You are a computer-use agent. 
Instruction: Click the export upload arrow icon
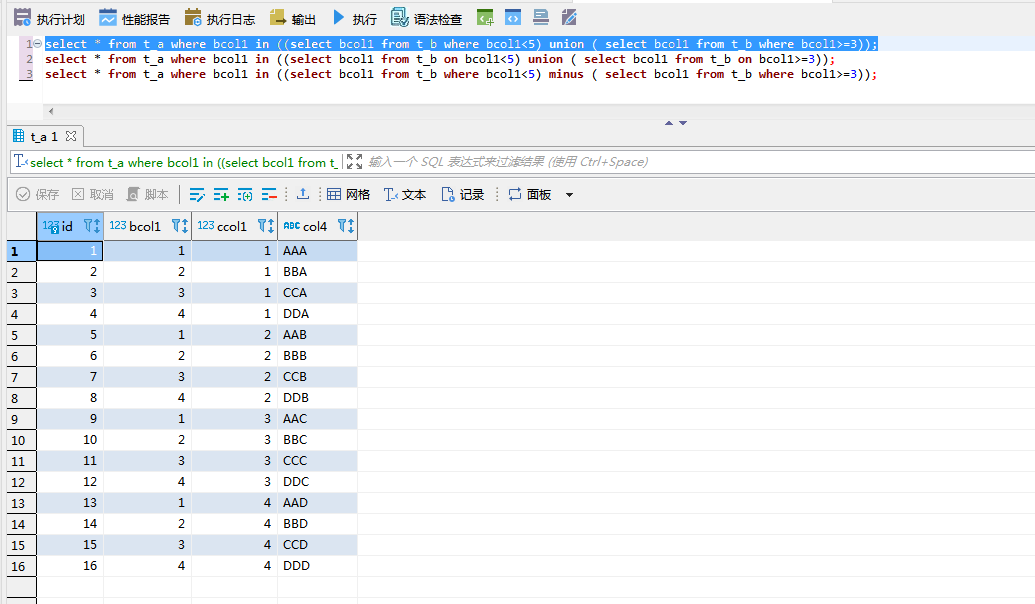(x=303, y=194)
